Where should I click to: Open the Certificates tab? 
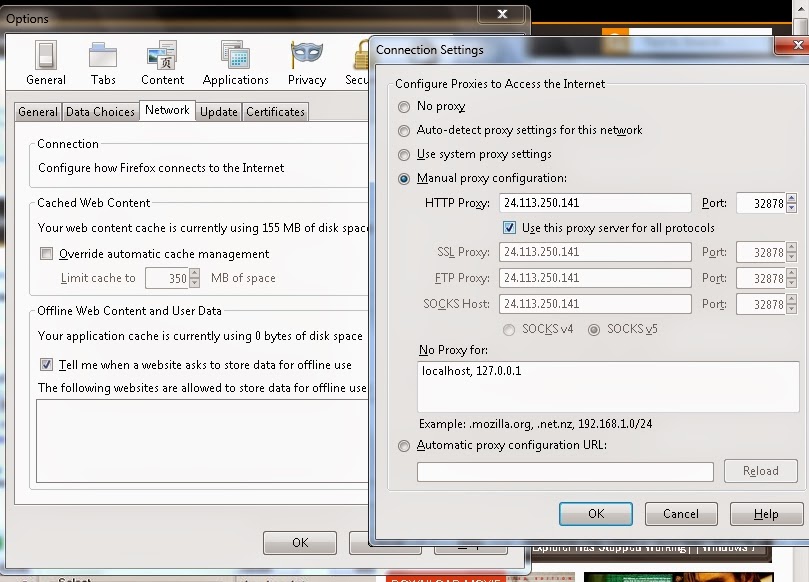coord(276,111)
